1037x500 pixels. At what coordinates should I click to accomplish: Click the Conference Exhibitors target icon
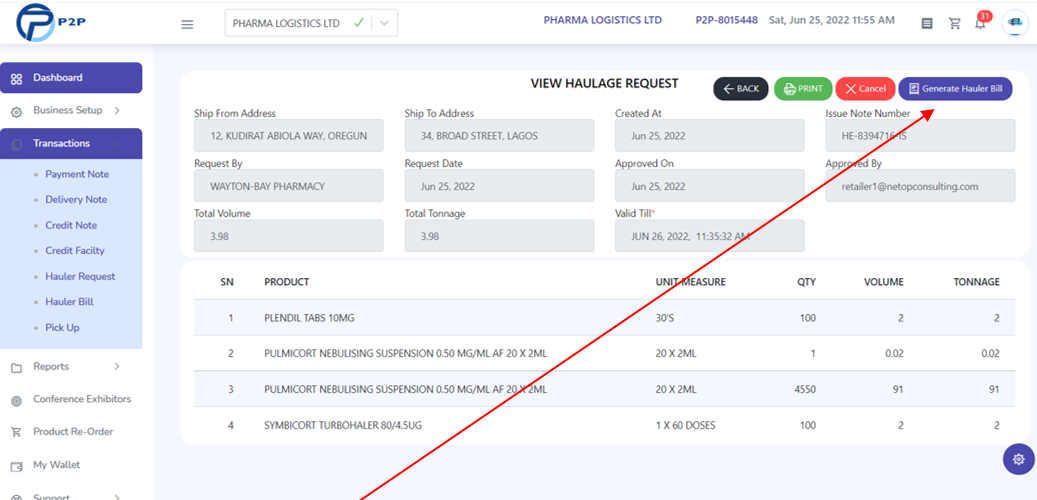click(x=17, y=400)
